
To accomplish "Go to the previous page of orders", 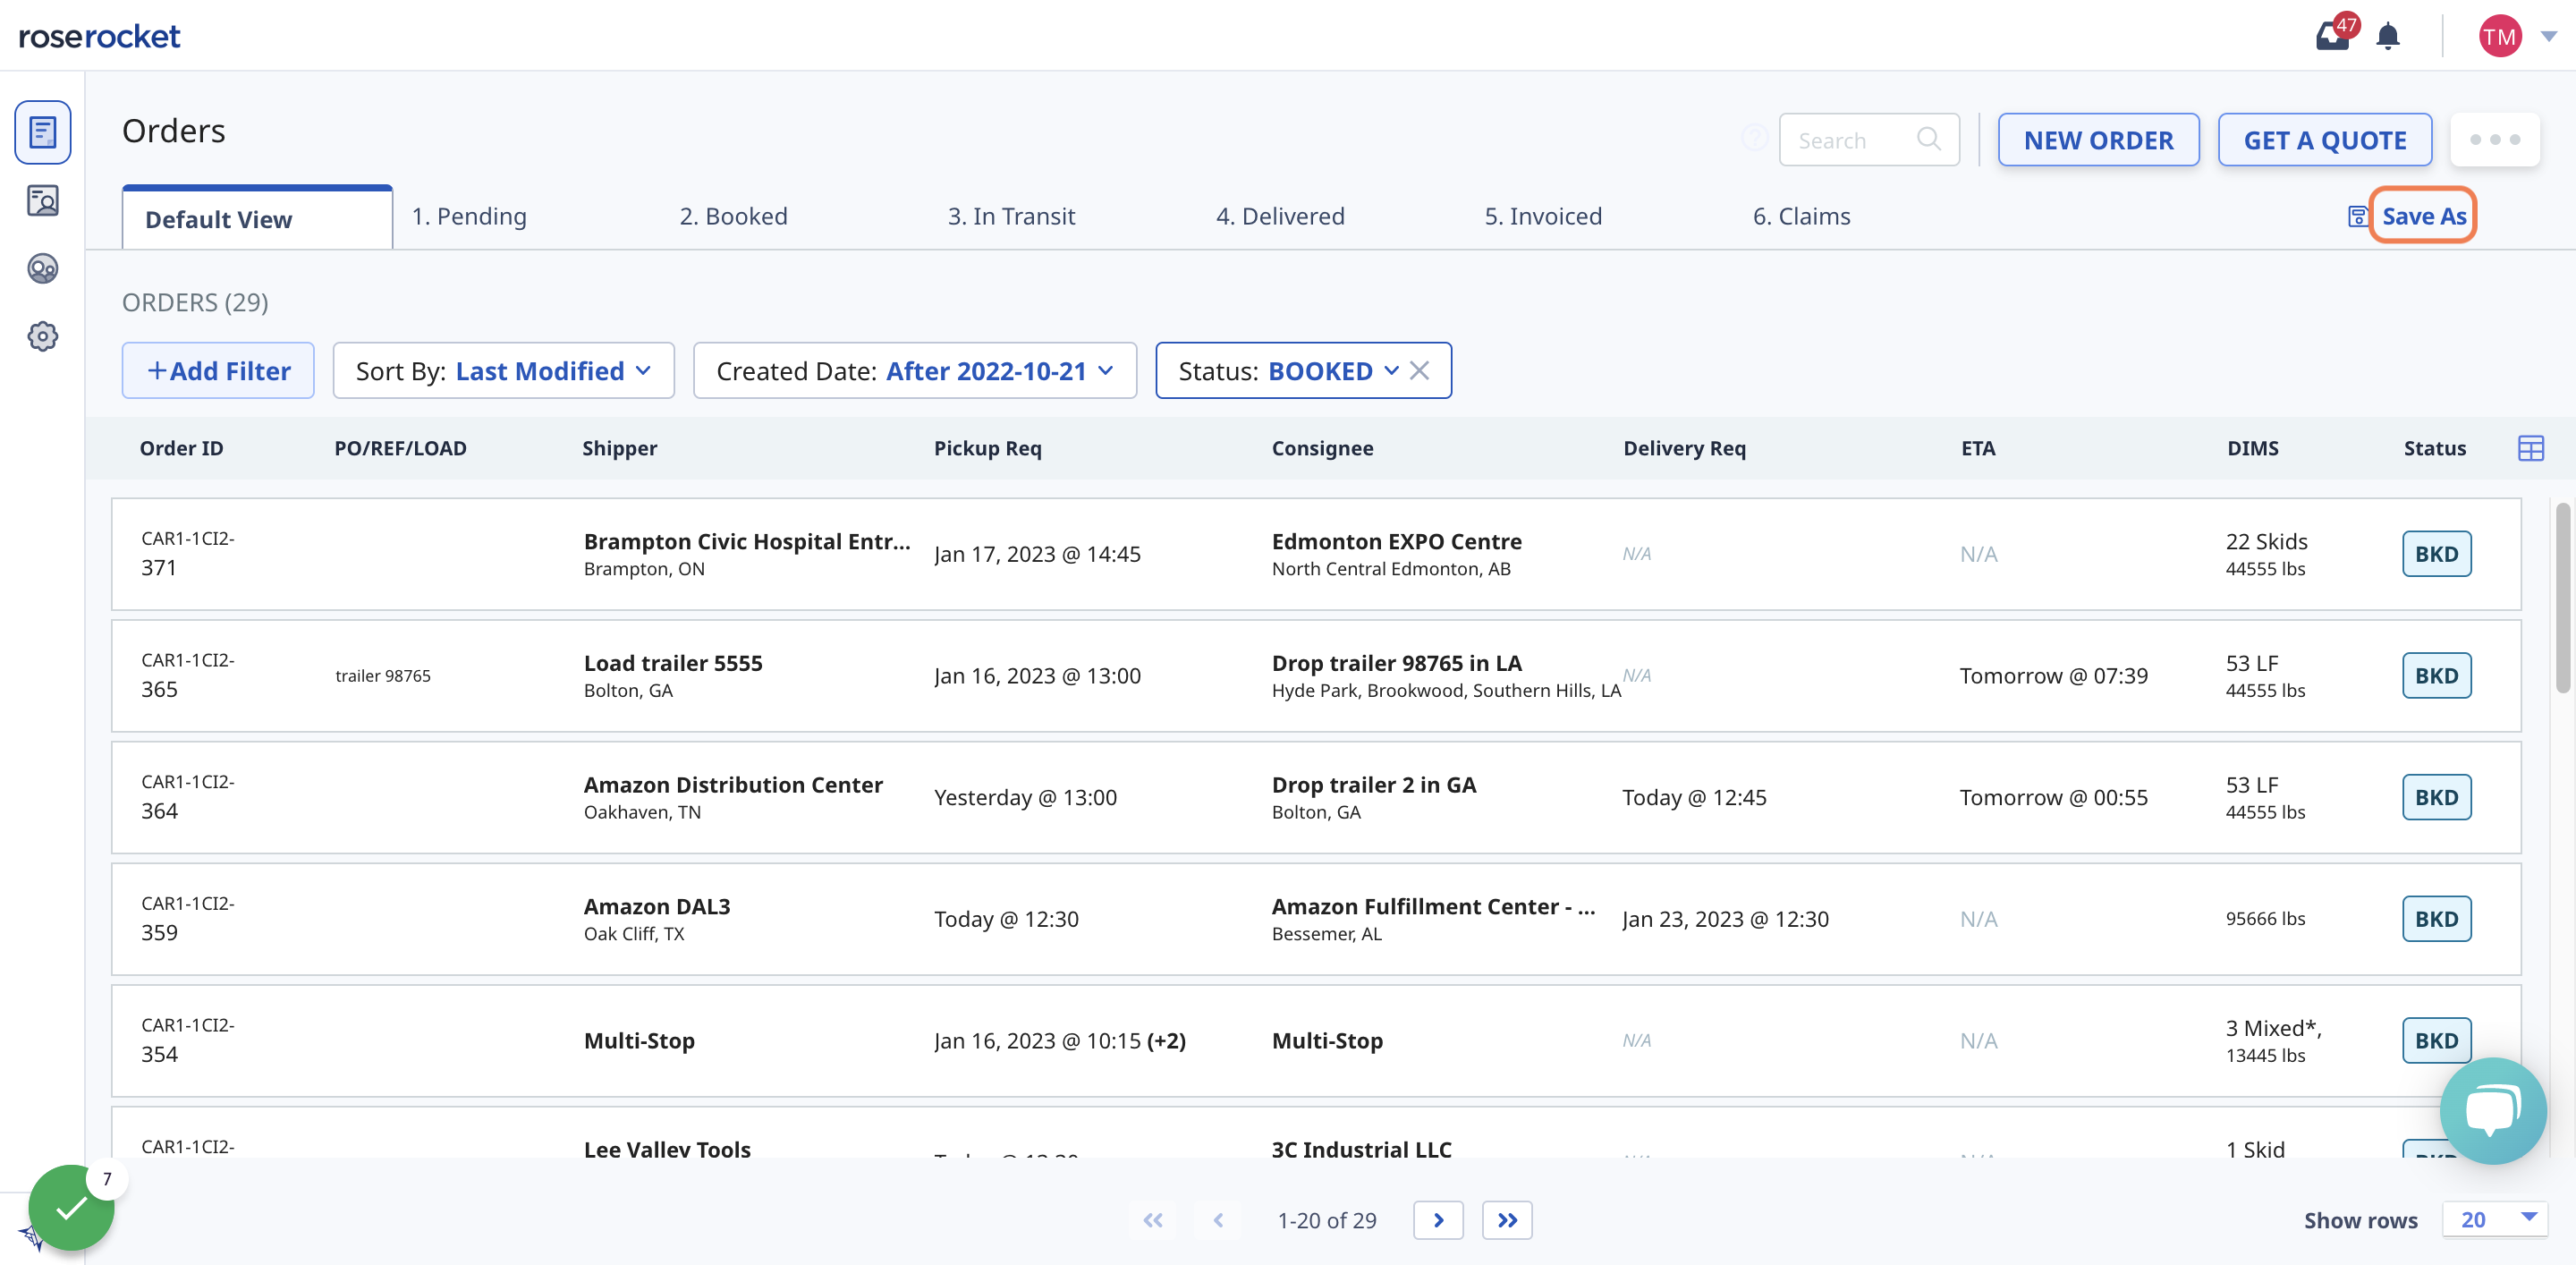I will click(x=1218, y=1220).
